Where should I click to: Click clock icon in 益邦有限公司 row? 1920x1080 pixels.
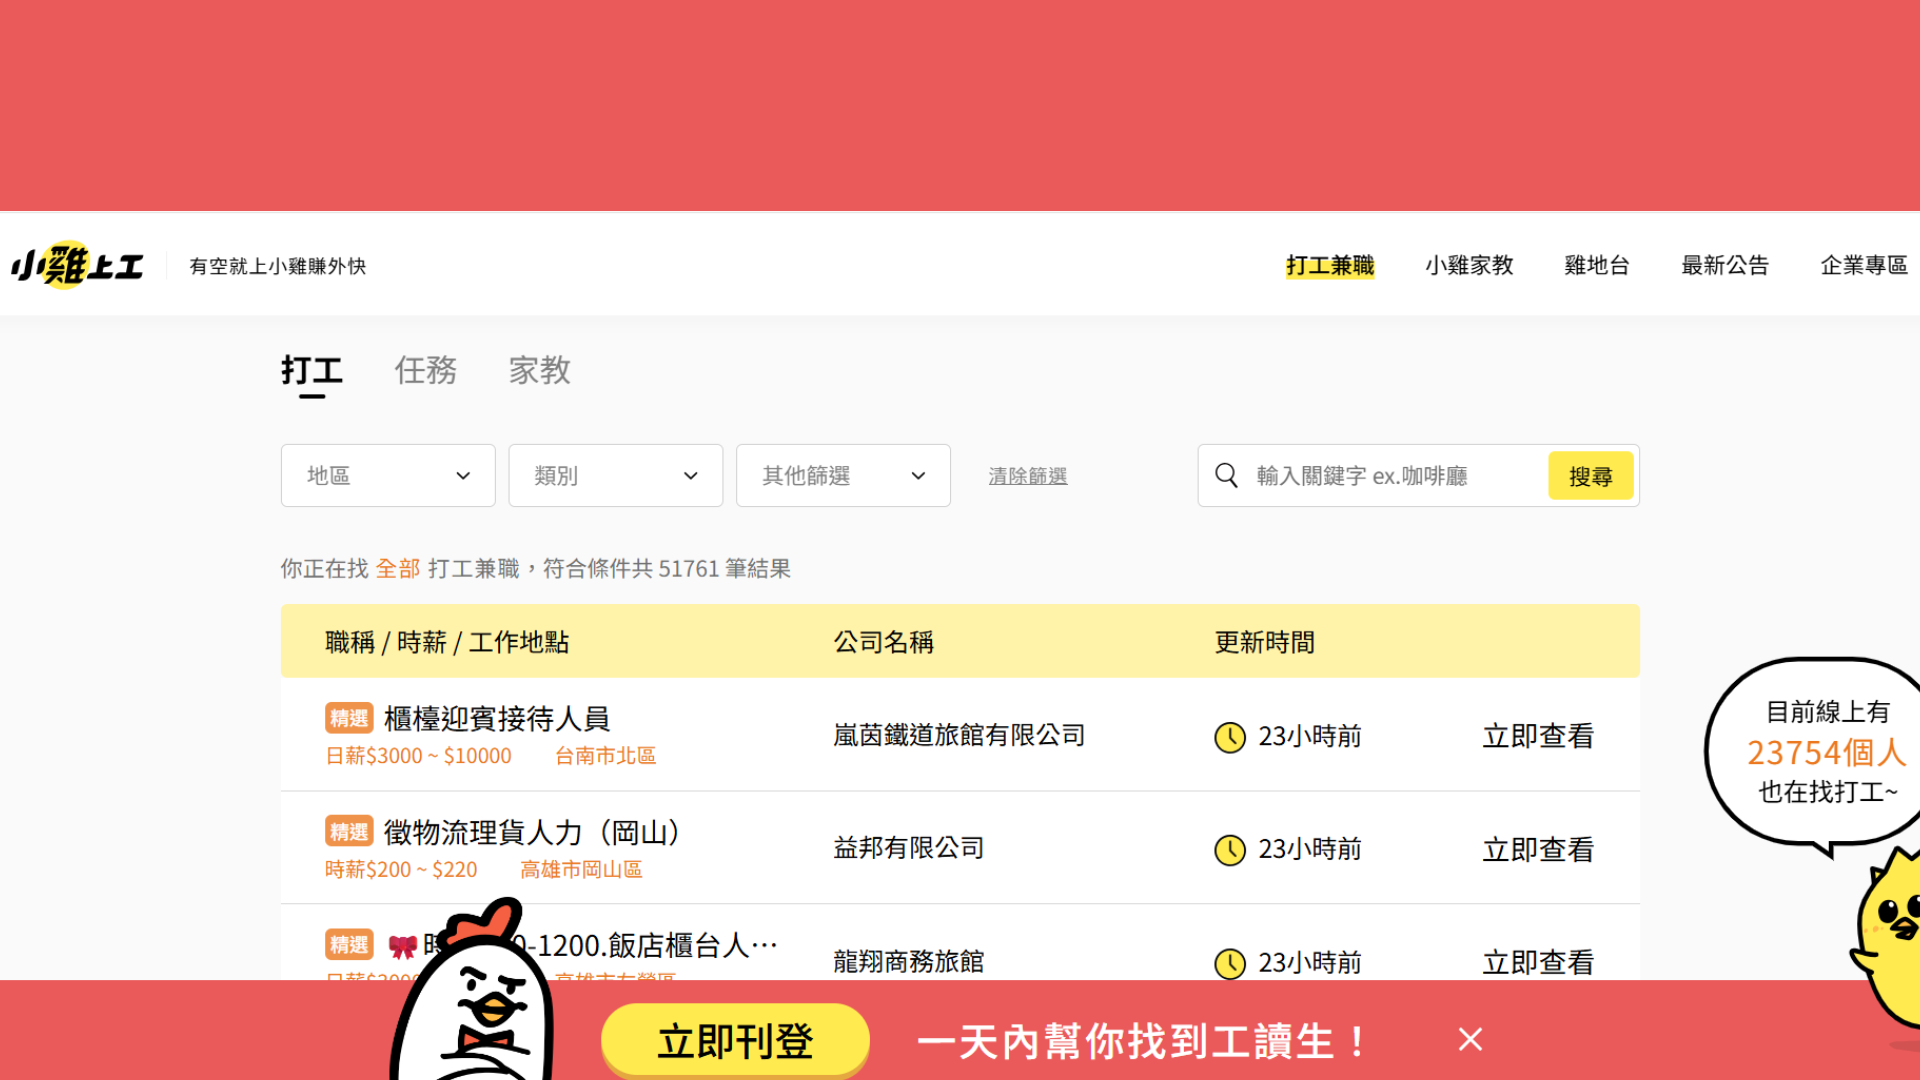coord(1229,850)
